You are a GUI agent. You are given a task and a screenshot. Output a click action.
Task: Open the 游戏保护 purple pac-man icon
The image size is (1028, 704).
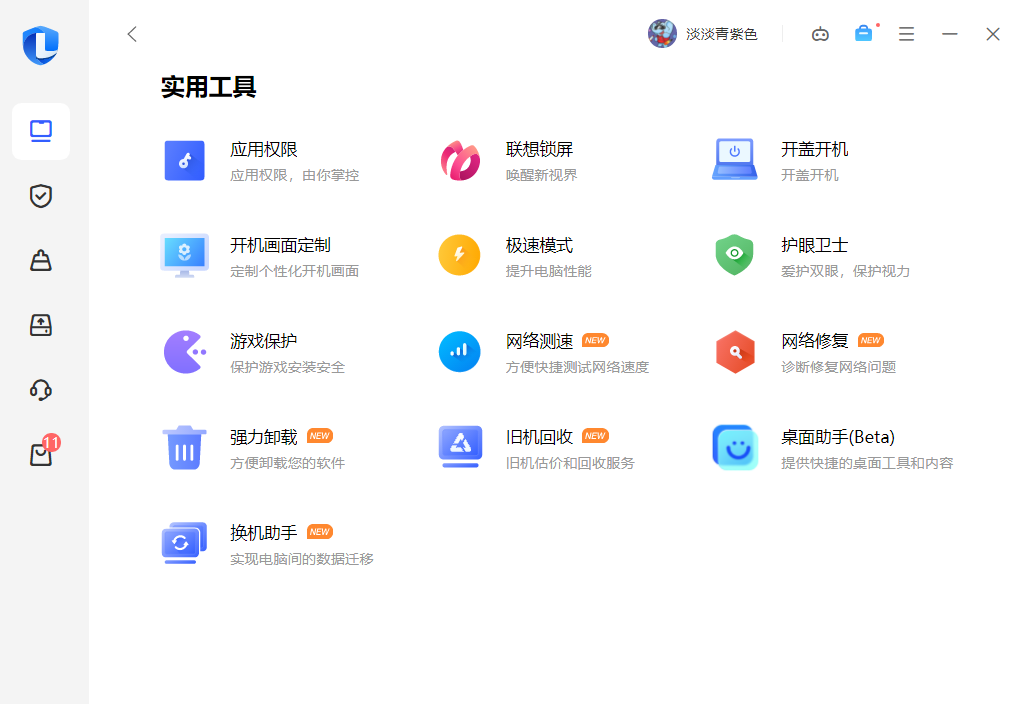[185, 352]
